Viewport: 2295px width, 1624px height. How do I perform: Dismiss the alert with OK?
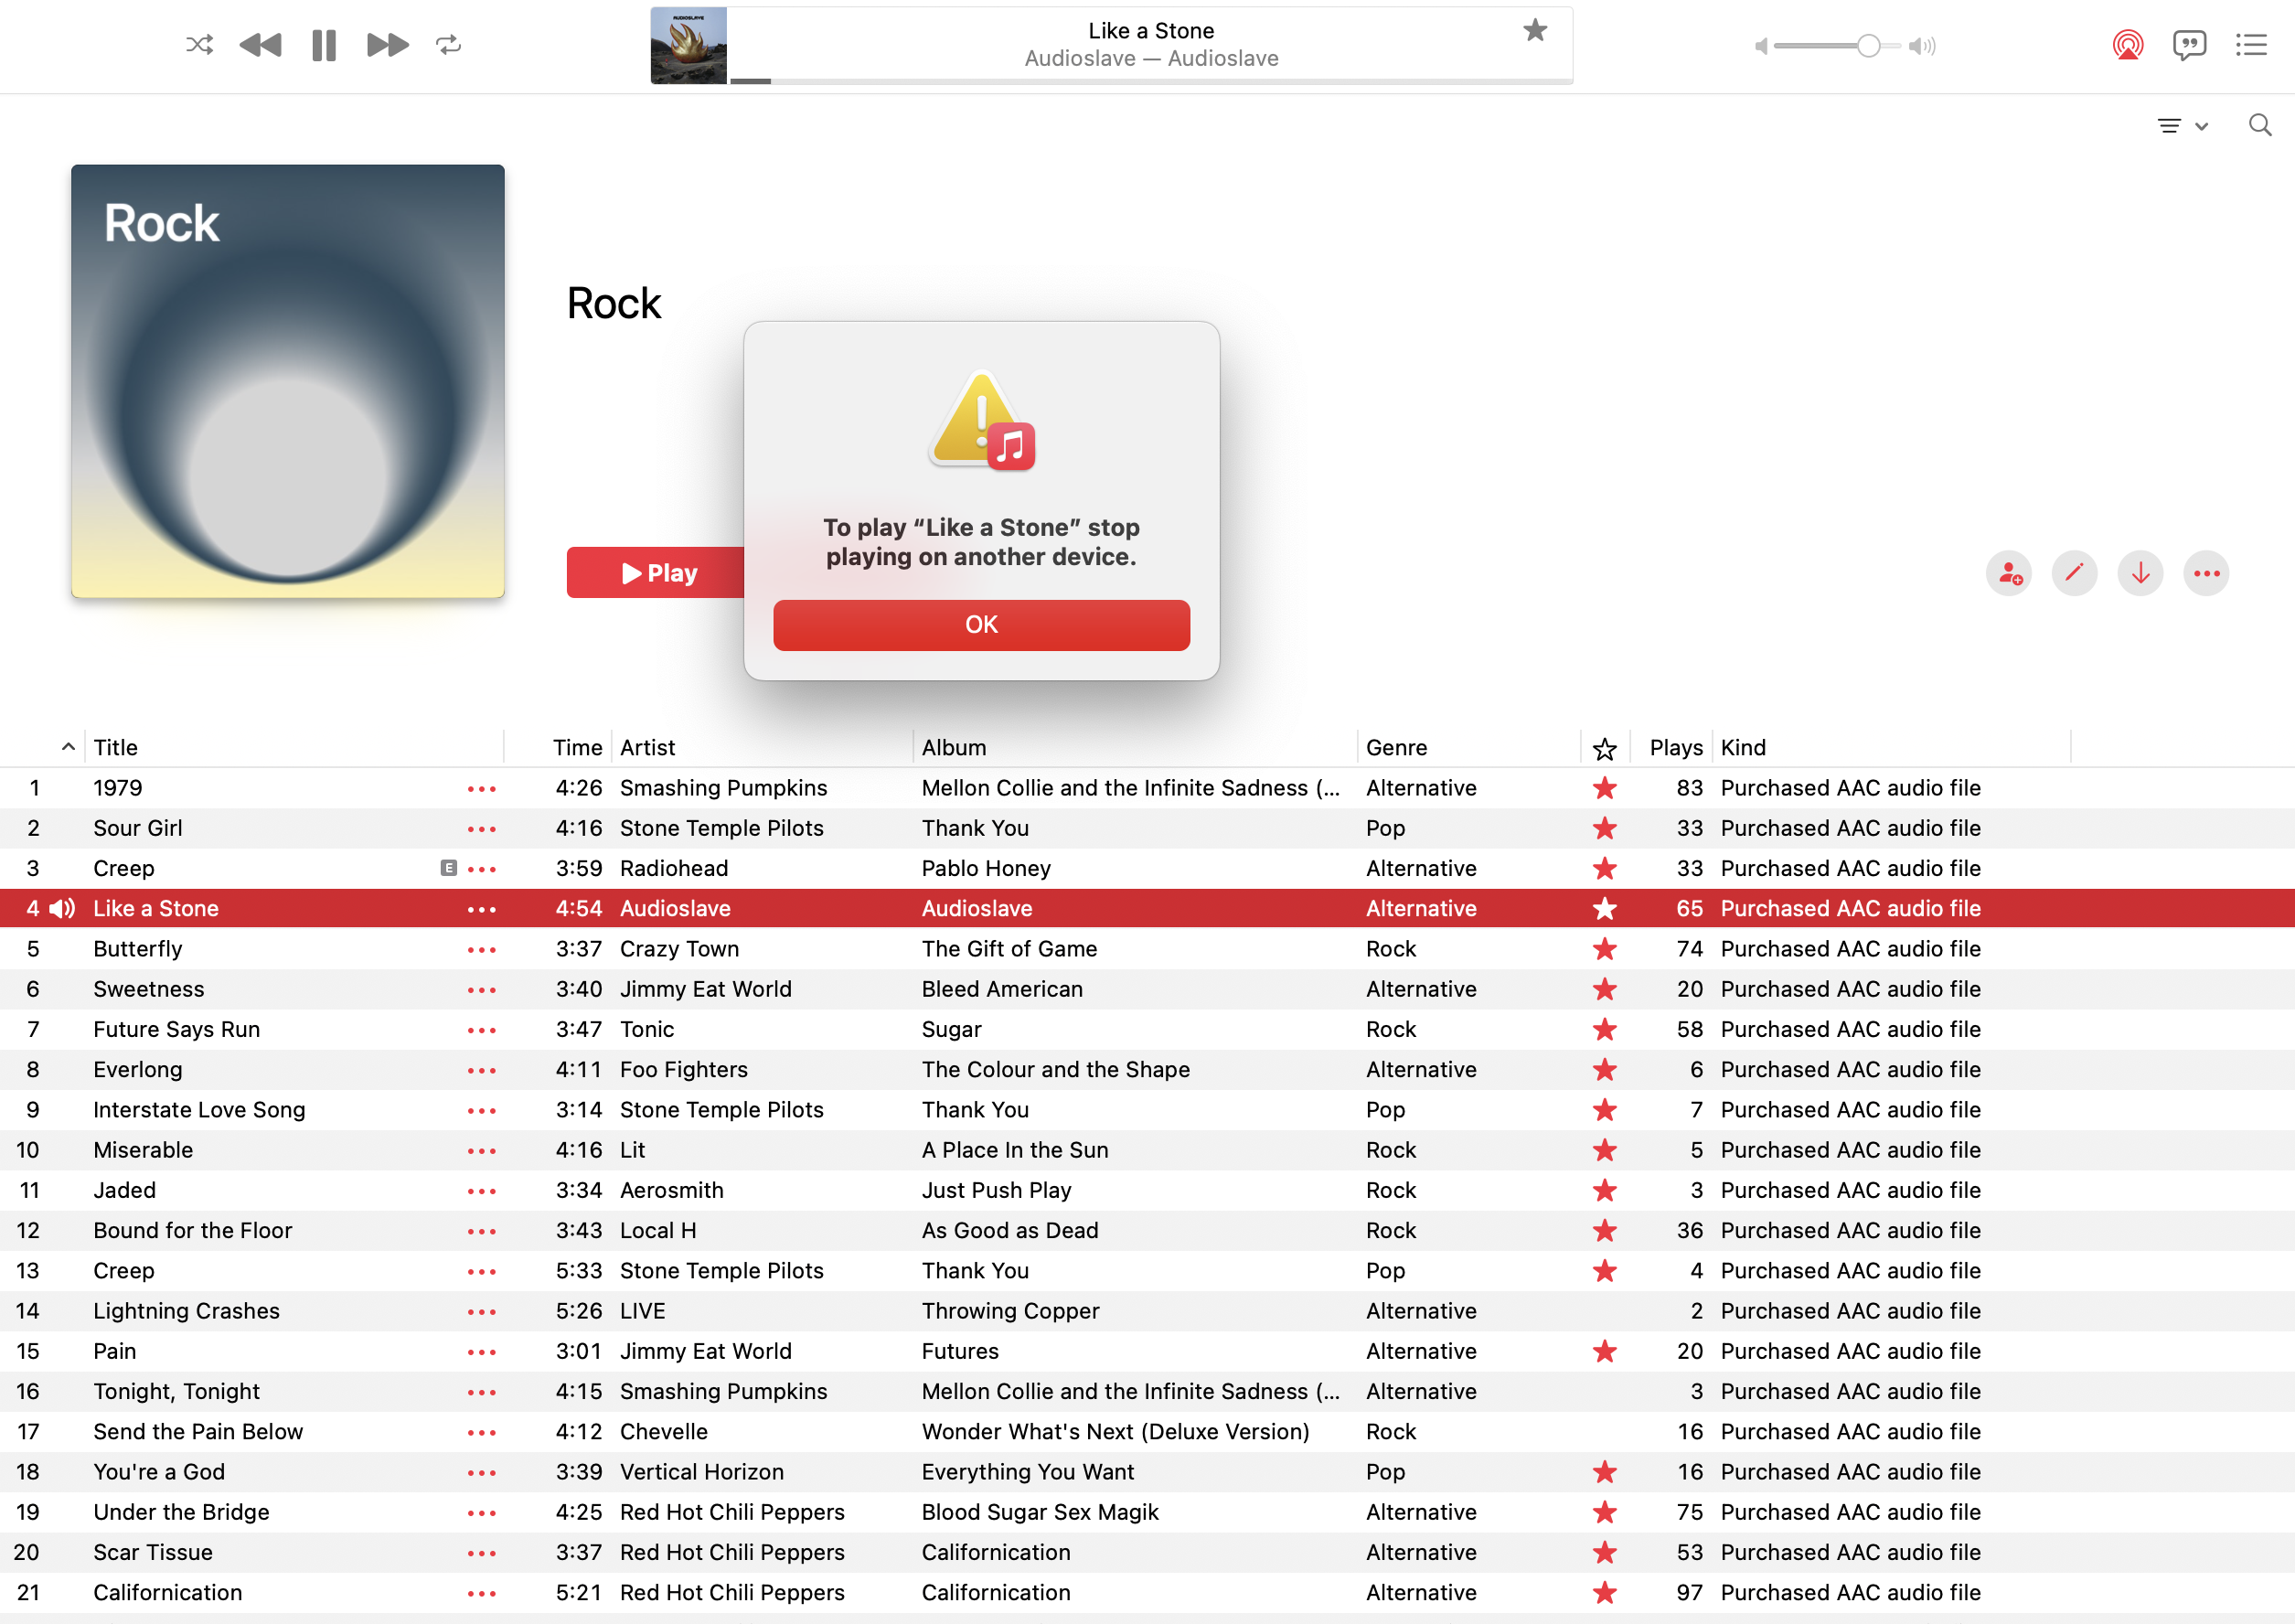click(981, 625)
